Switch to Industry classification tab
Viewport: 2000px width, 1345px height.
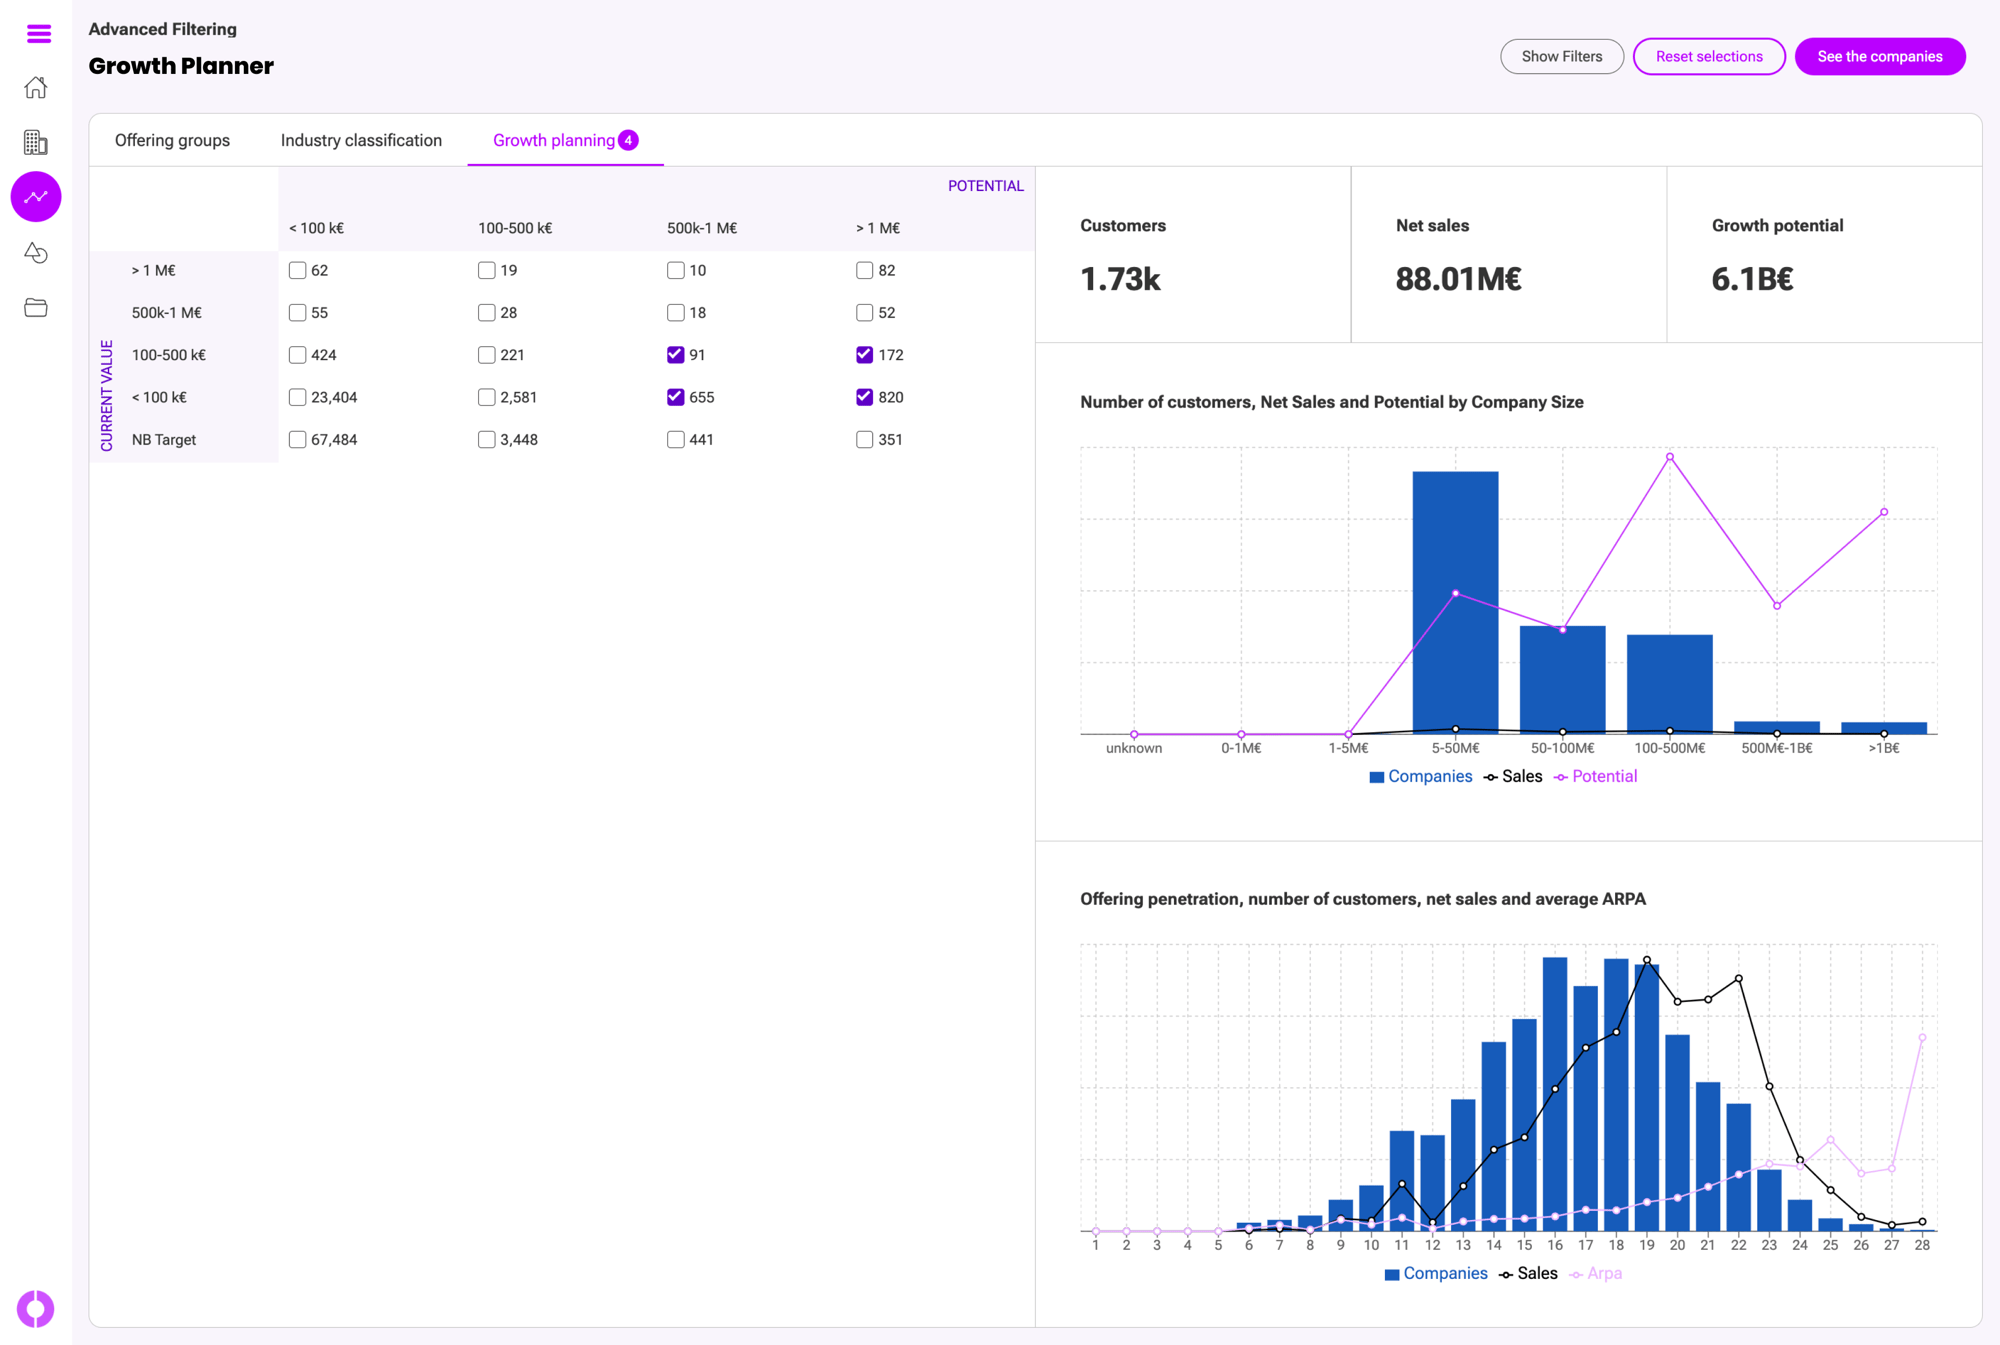361,140
